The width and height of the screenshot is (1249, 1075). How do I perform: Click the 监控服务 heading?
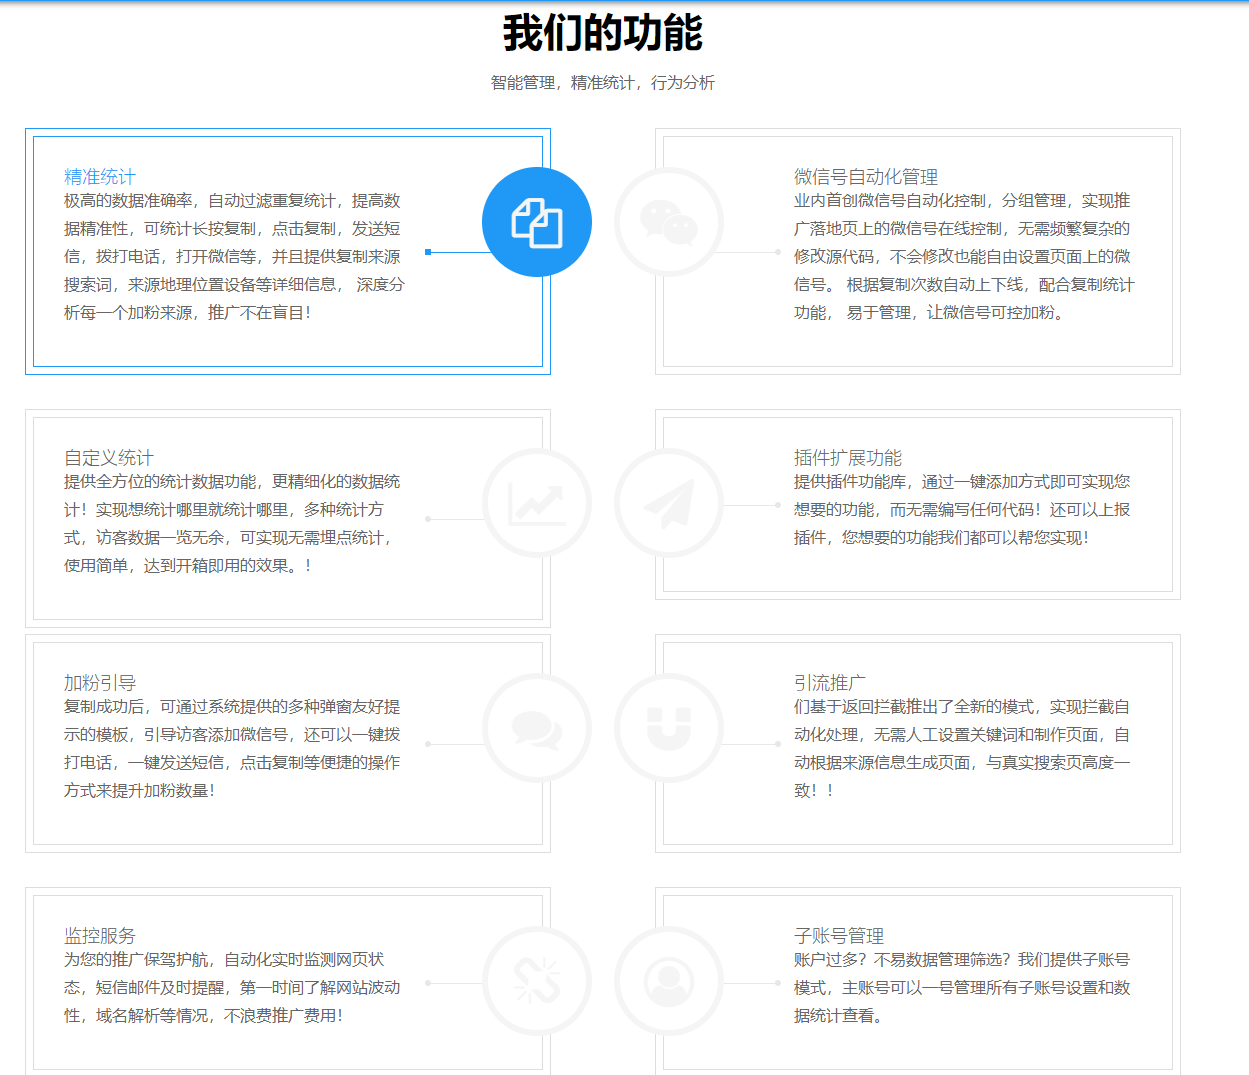[100, 936]
